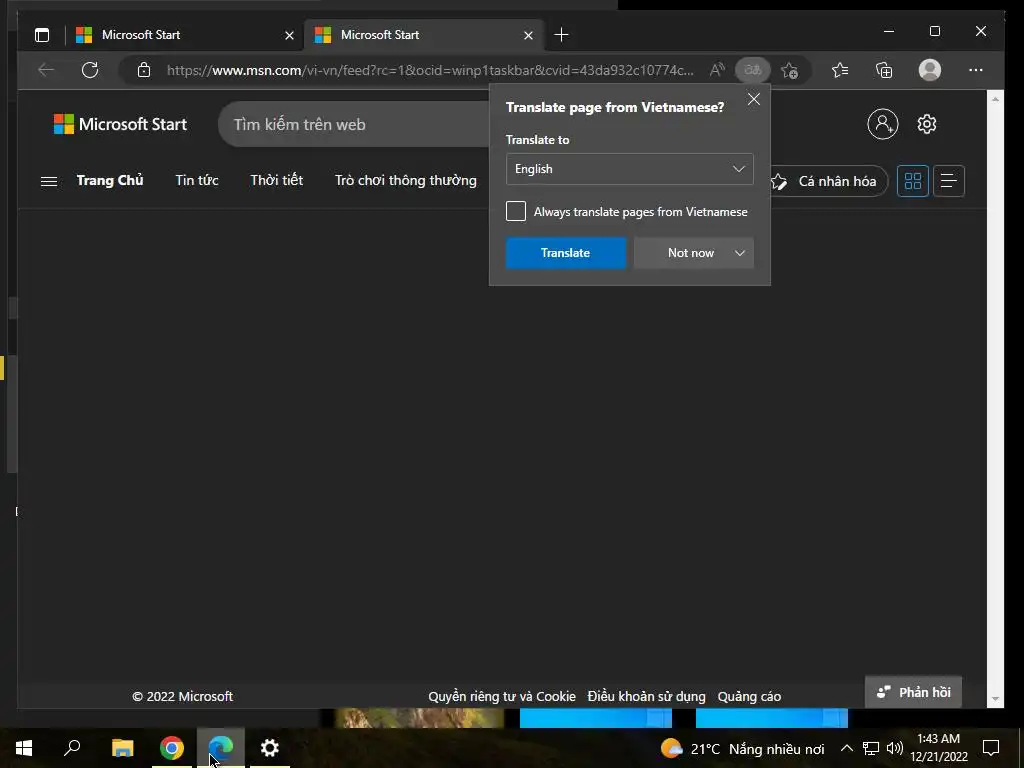Open Trò chơi thông thường section
Viewport: 1024px width, 768px height.
coord(406,180)
